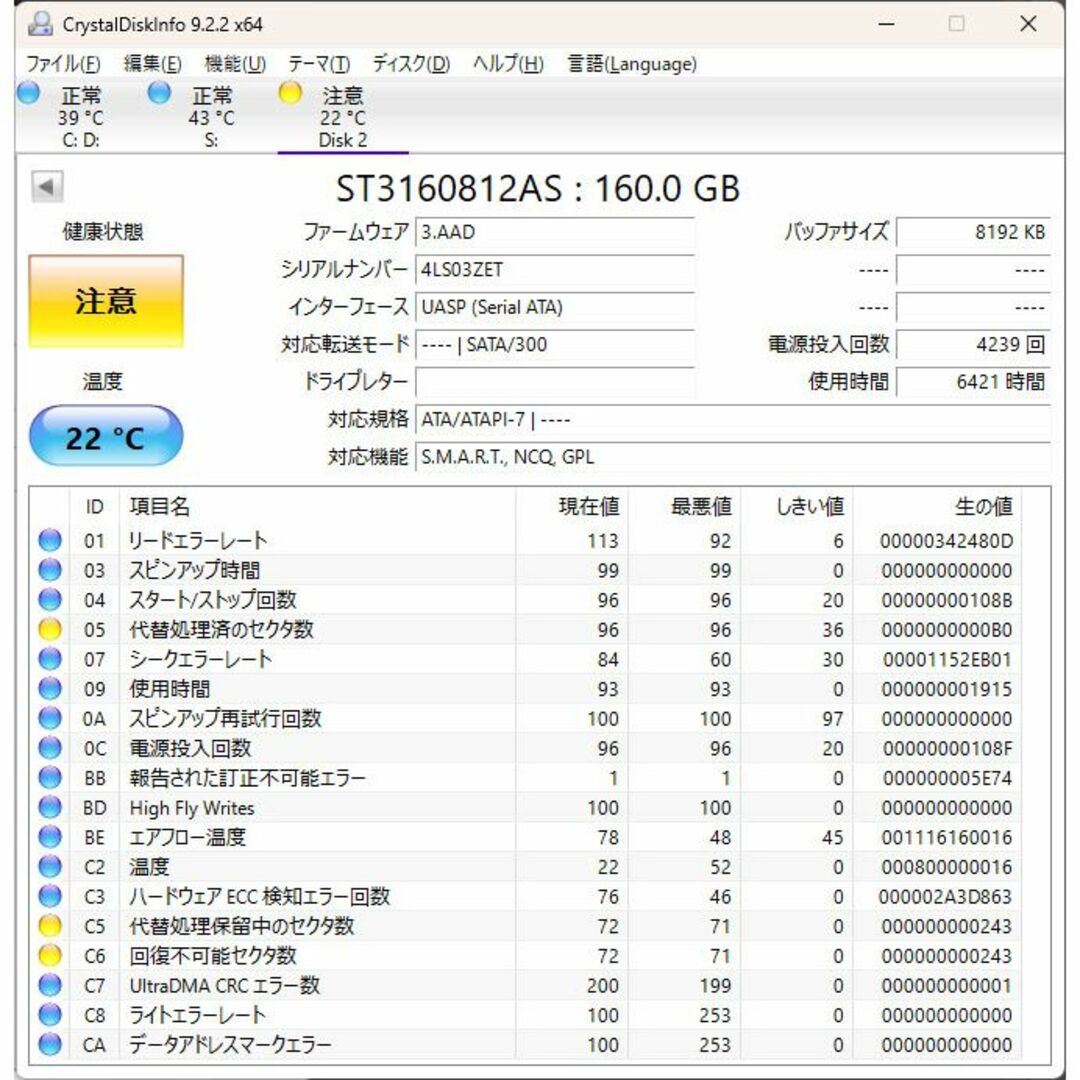Click status orb for attribute 04 スタート/ストップ回数
Screen dimensions: 1080x1080
pyautogui.click(x=50, y=599)
